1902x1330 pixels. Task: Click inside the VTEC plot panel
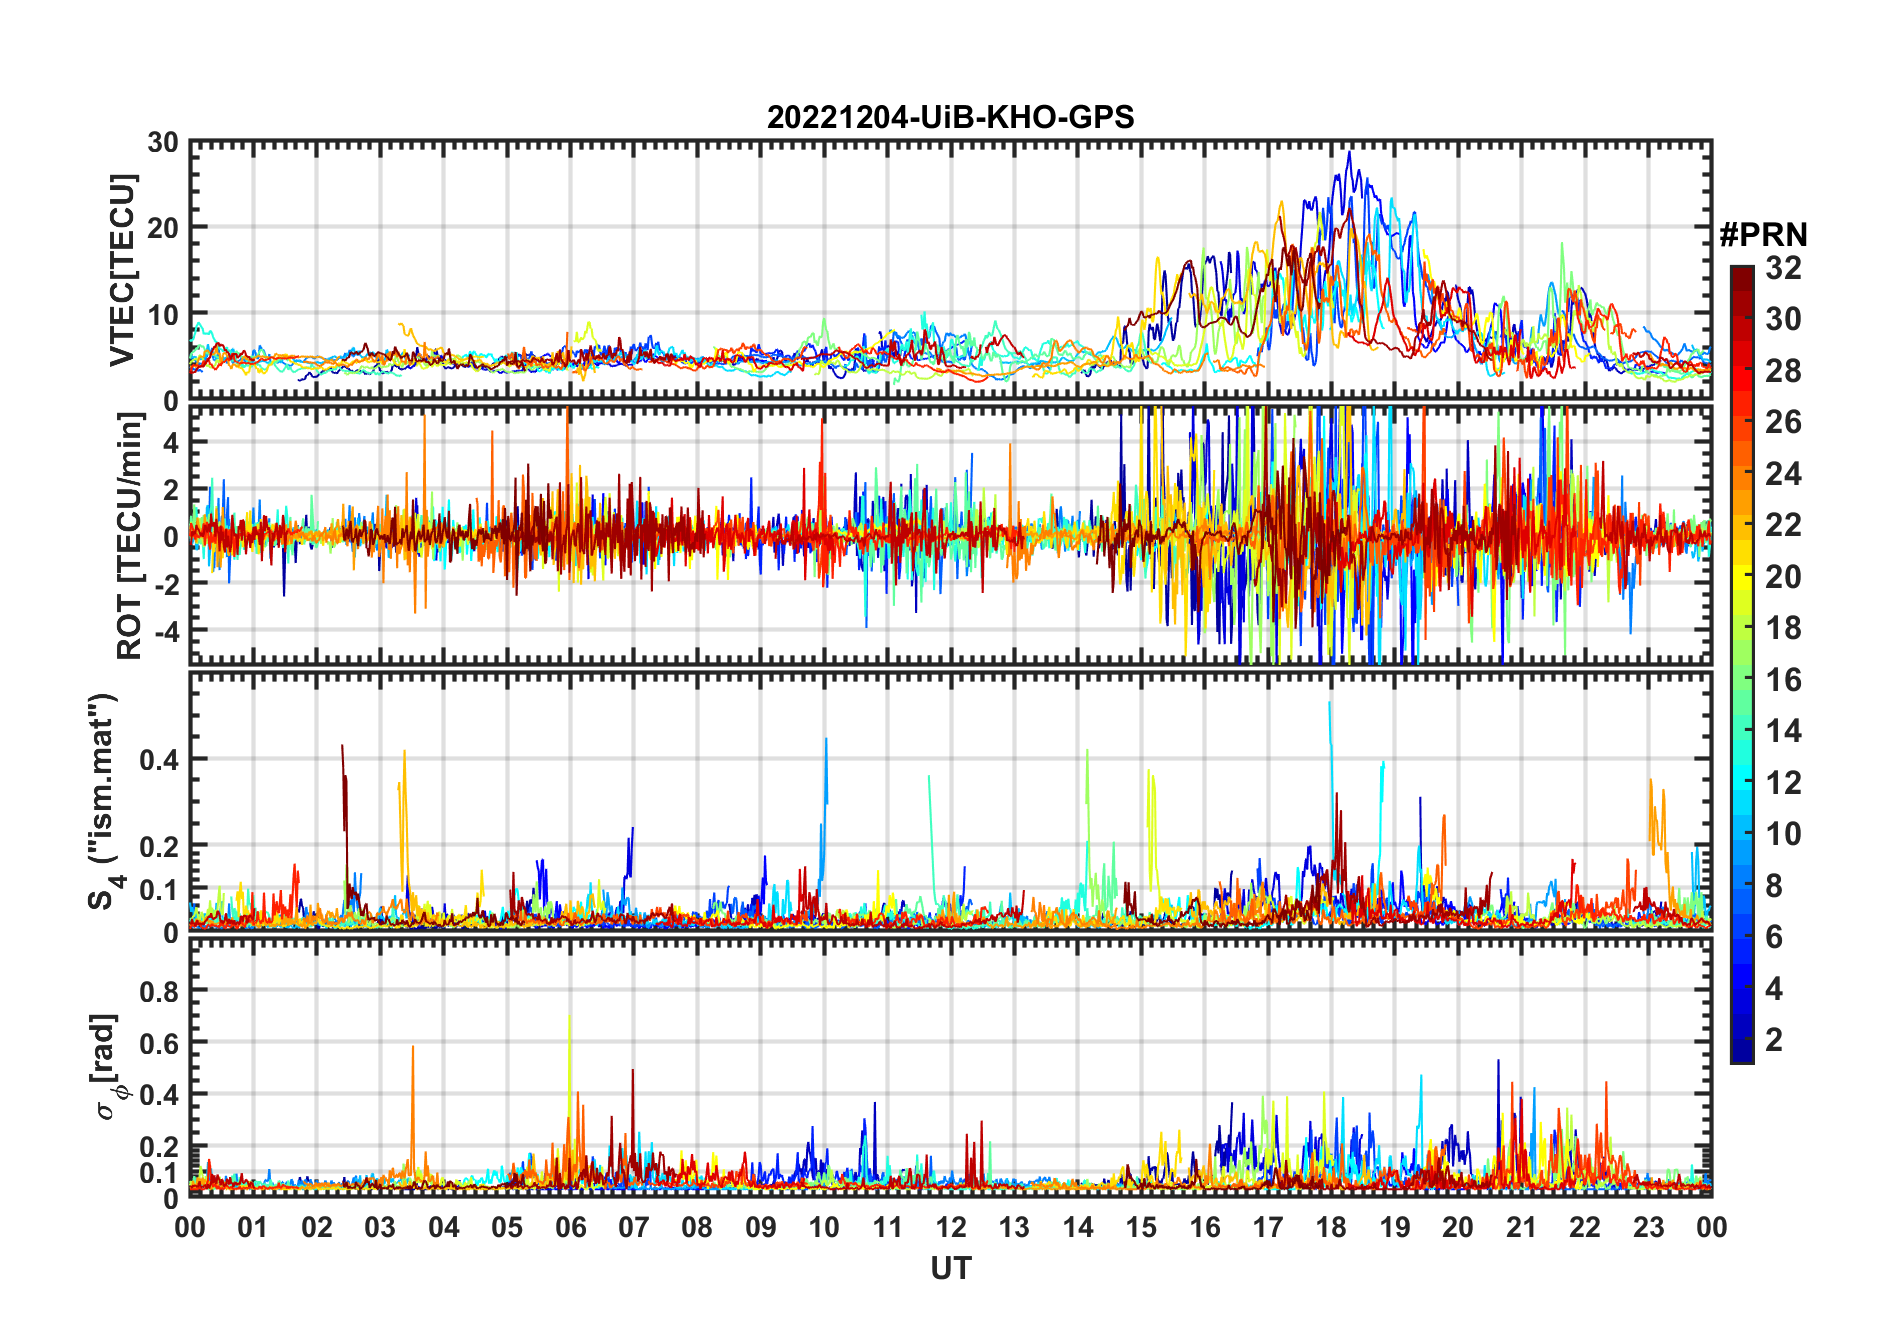point(950,270)
